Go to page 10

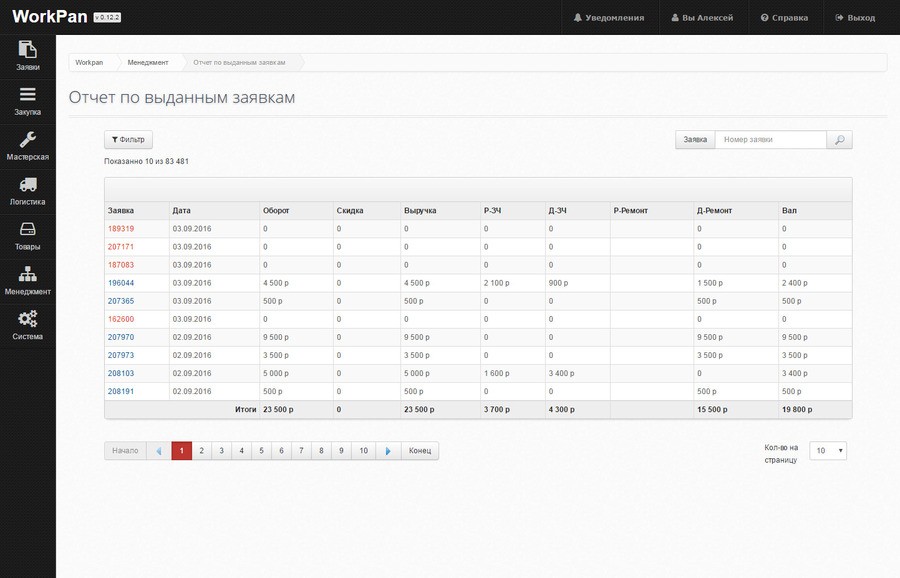pos(363,451)
